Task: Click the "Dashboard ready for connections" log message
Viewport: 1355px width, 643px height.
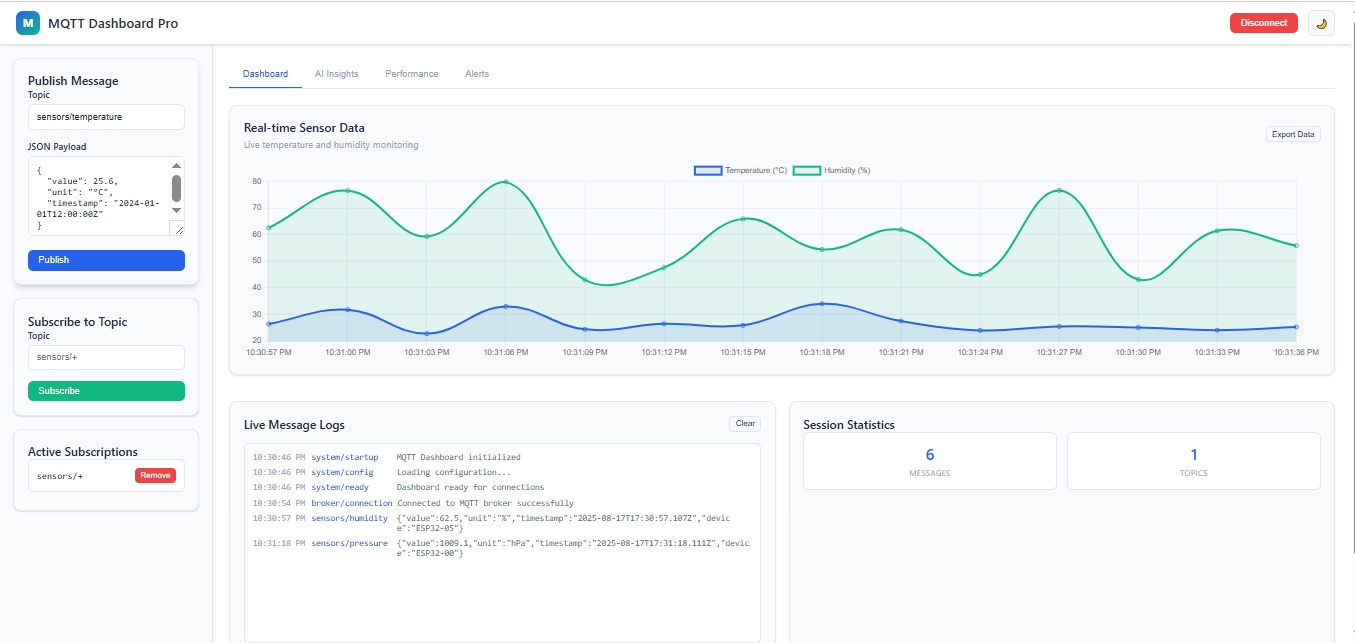Action: 471,488
